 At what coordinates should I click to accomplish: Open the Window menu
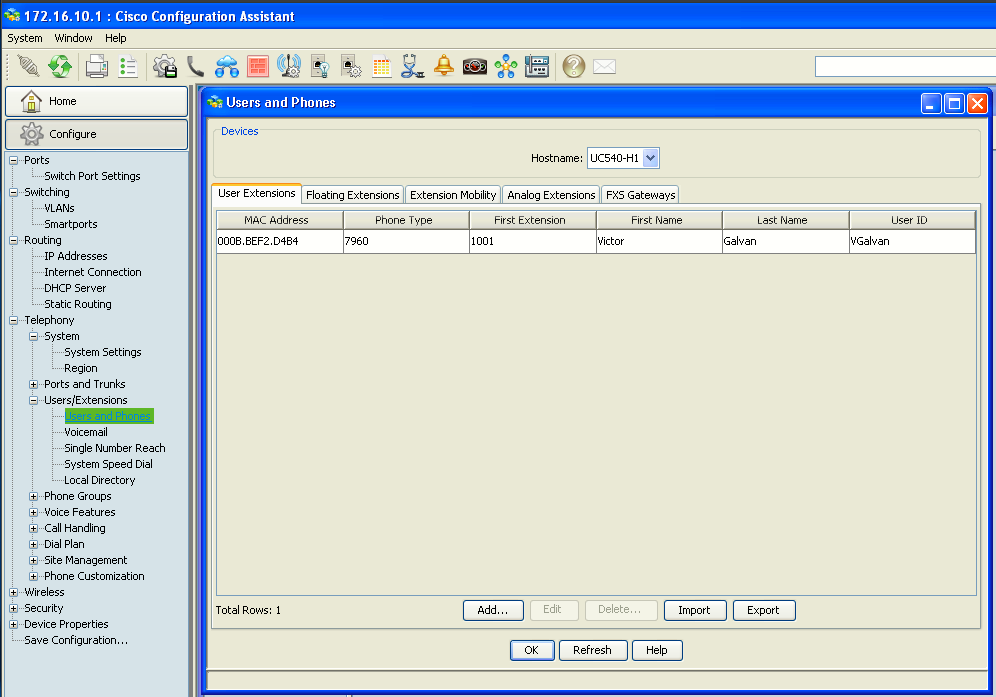[73, 38]
